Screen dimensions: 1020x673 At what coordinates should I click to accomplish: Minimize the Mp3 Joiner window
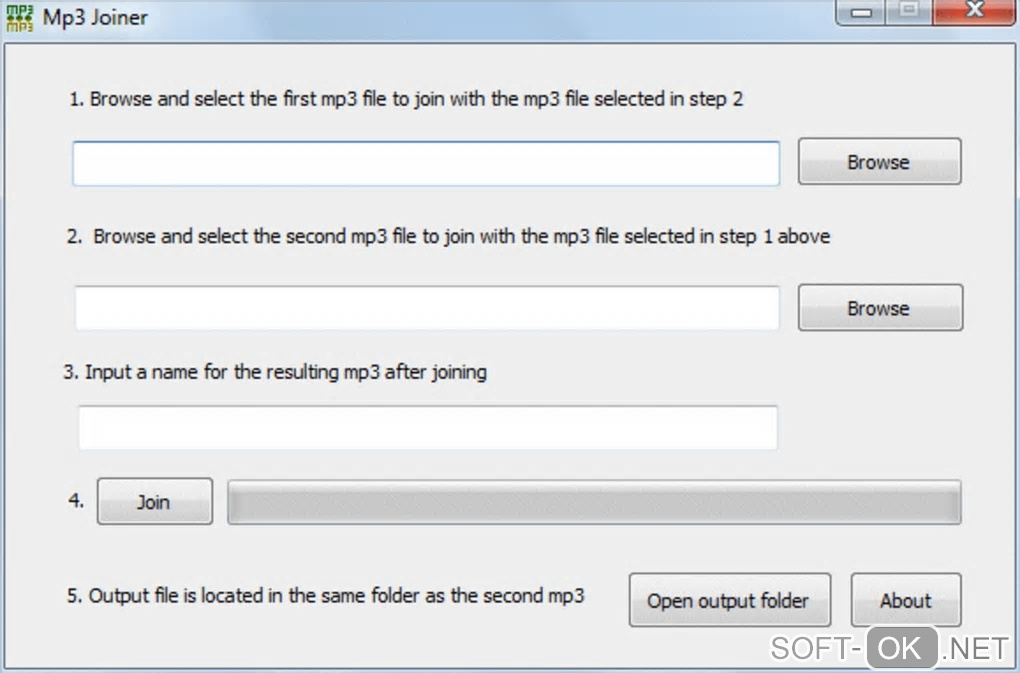click(x=862, y=12)
